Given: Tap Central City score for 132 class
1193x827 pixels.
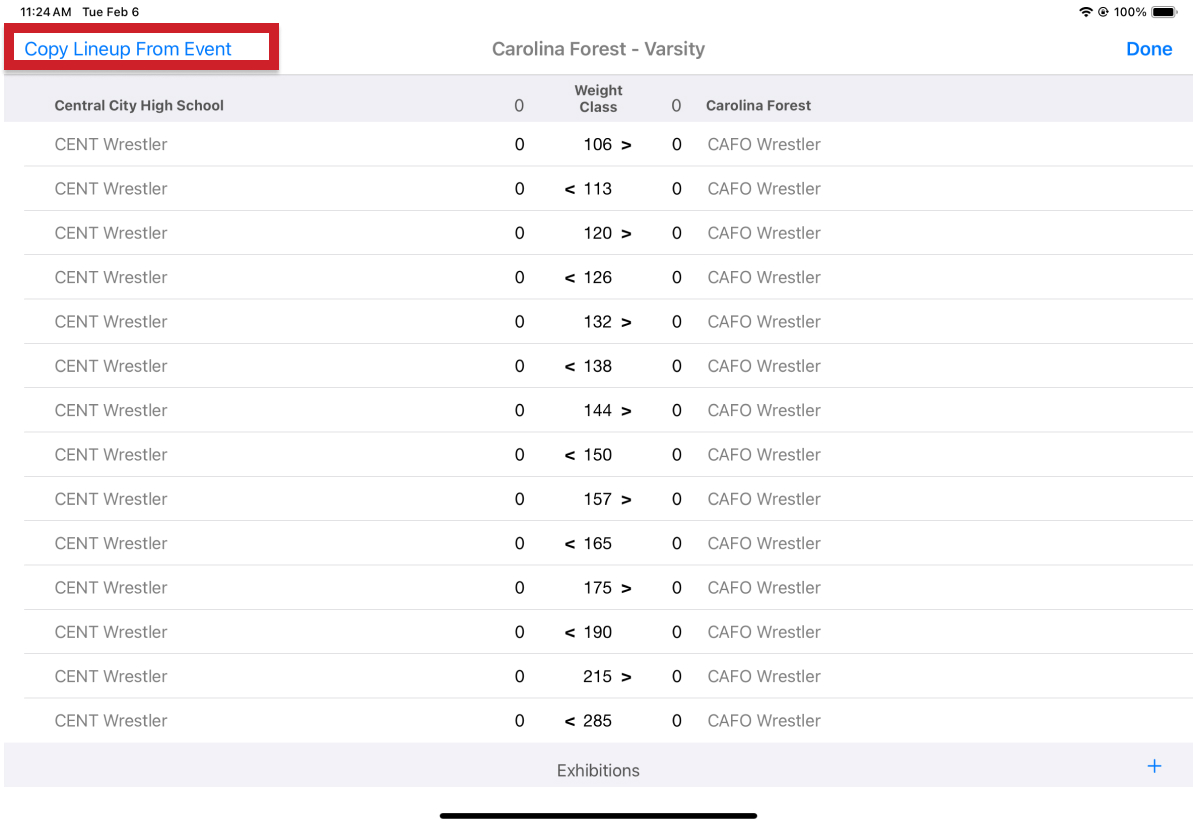Looking at the screenshot, I should point(519,322).
